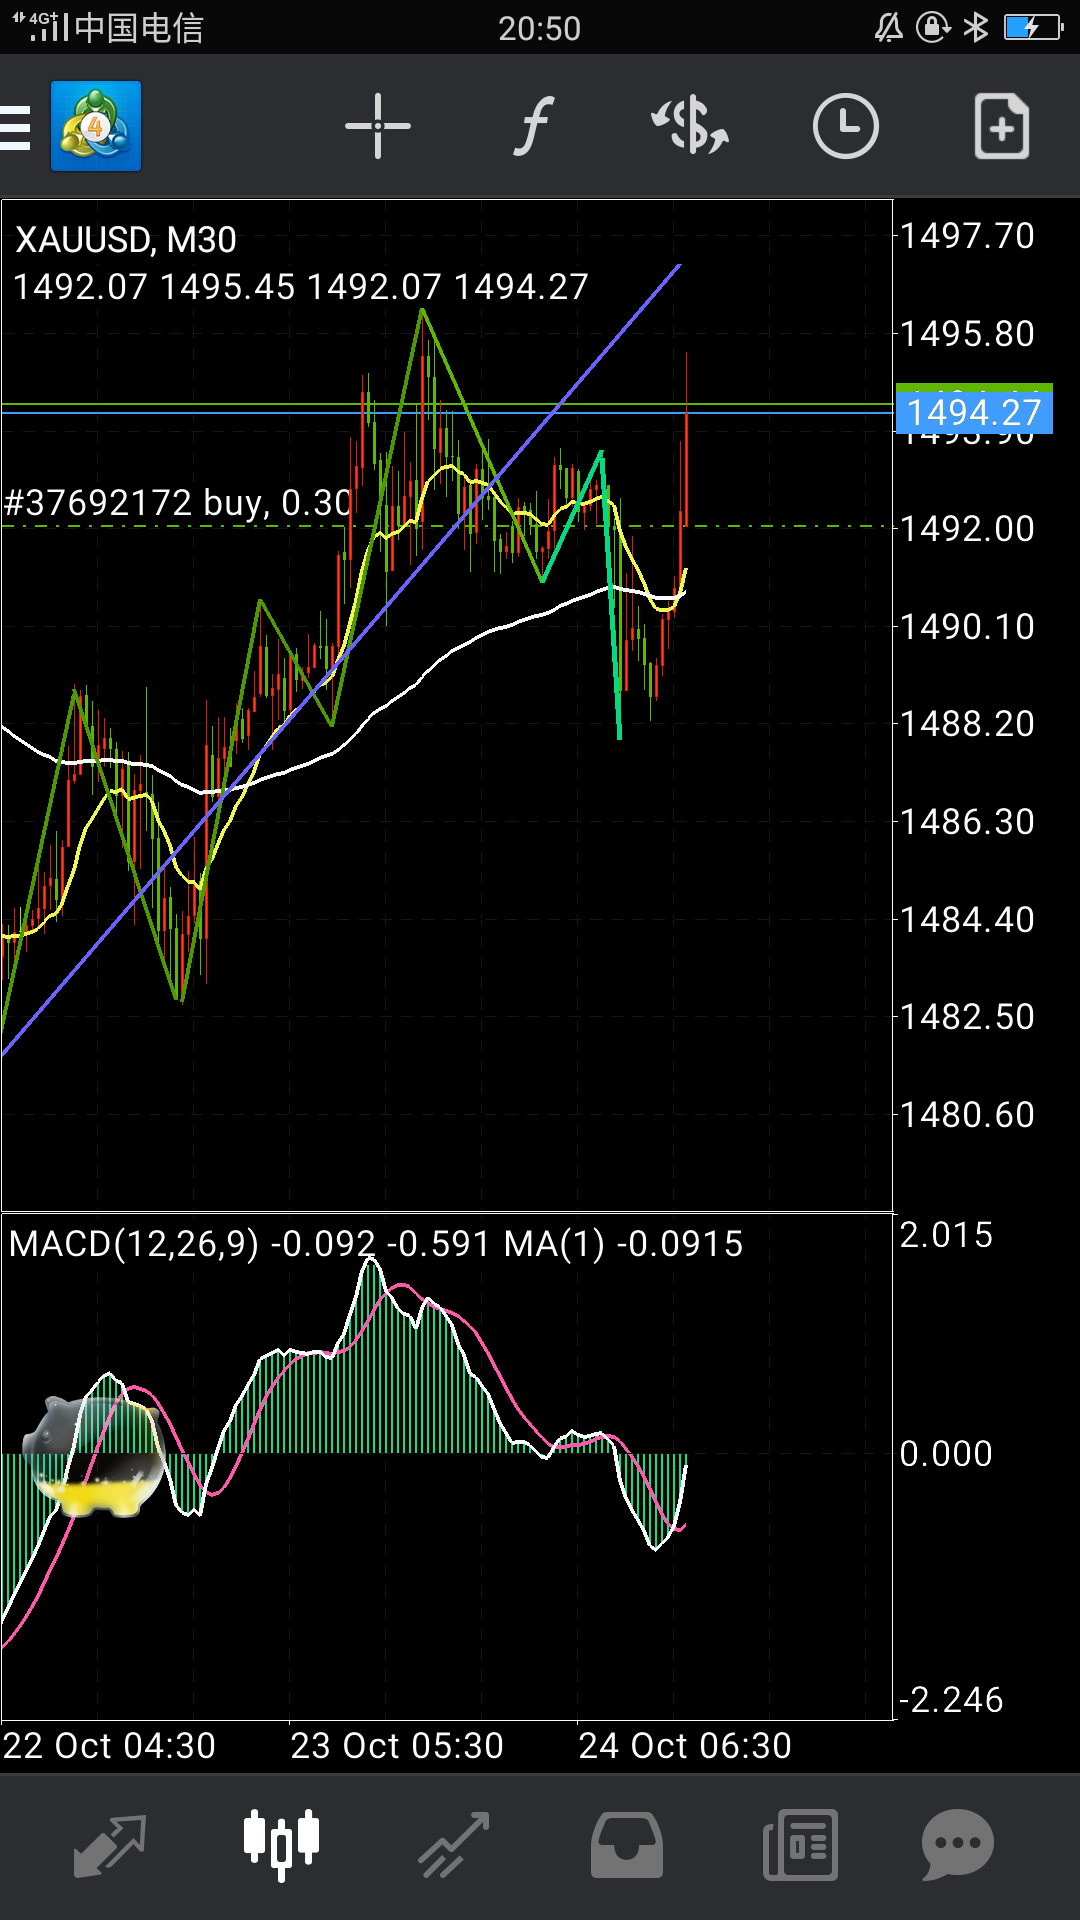
Task: Tap the 1484.40 price scale label
Action: pyautogui.click(x=968, y=920)
